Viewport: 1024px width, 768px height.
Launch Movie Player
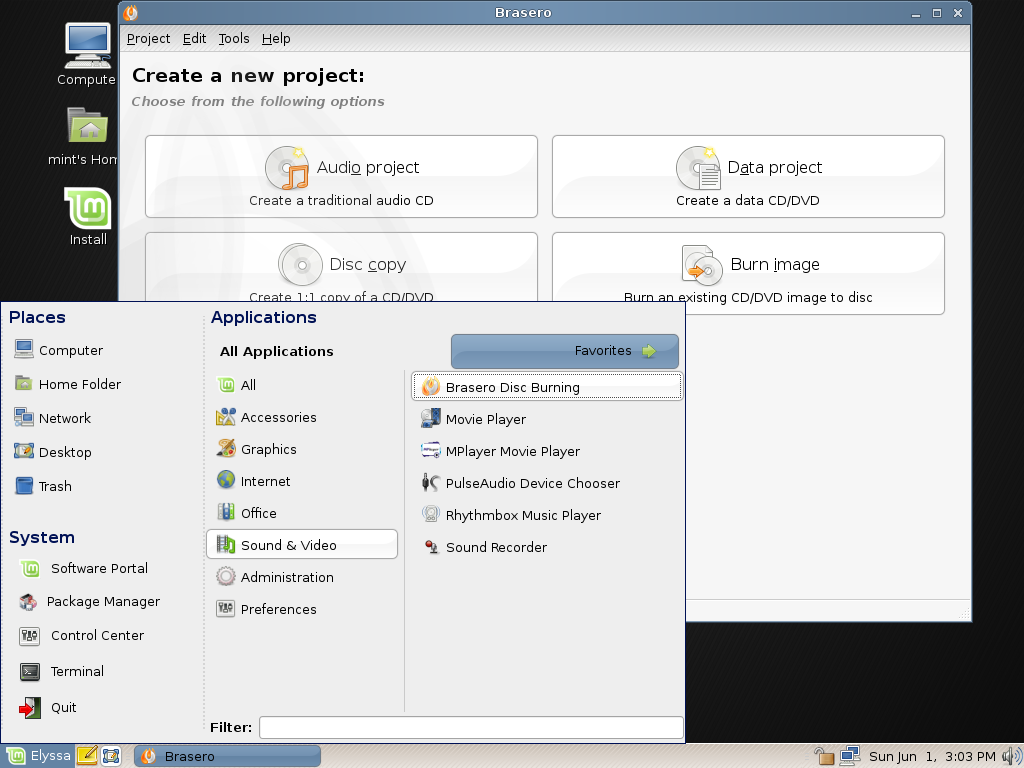point(547,419)
